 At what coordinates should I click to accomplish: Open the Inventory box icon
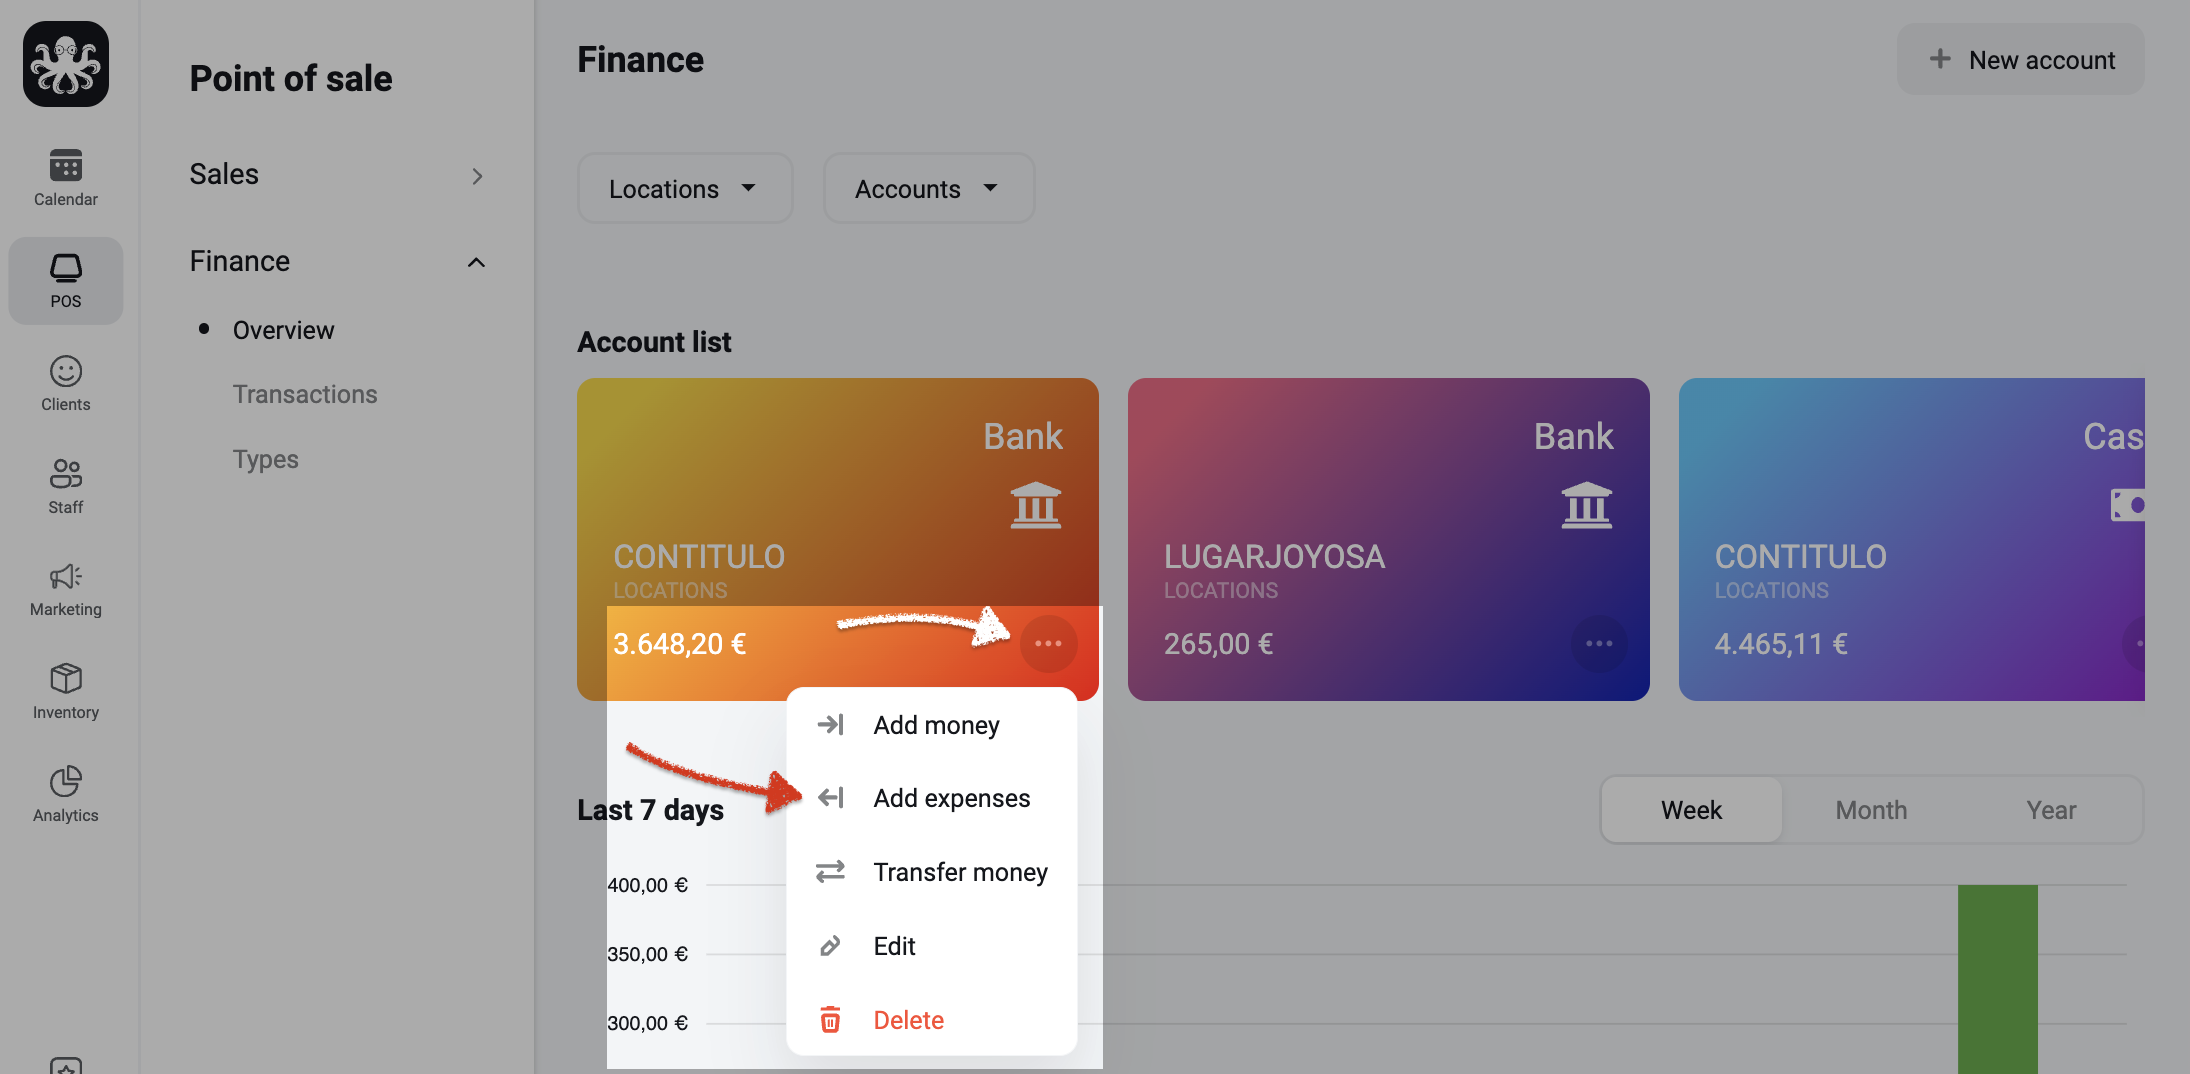click(x=66, y=678)
